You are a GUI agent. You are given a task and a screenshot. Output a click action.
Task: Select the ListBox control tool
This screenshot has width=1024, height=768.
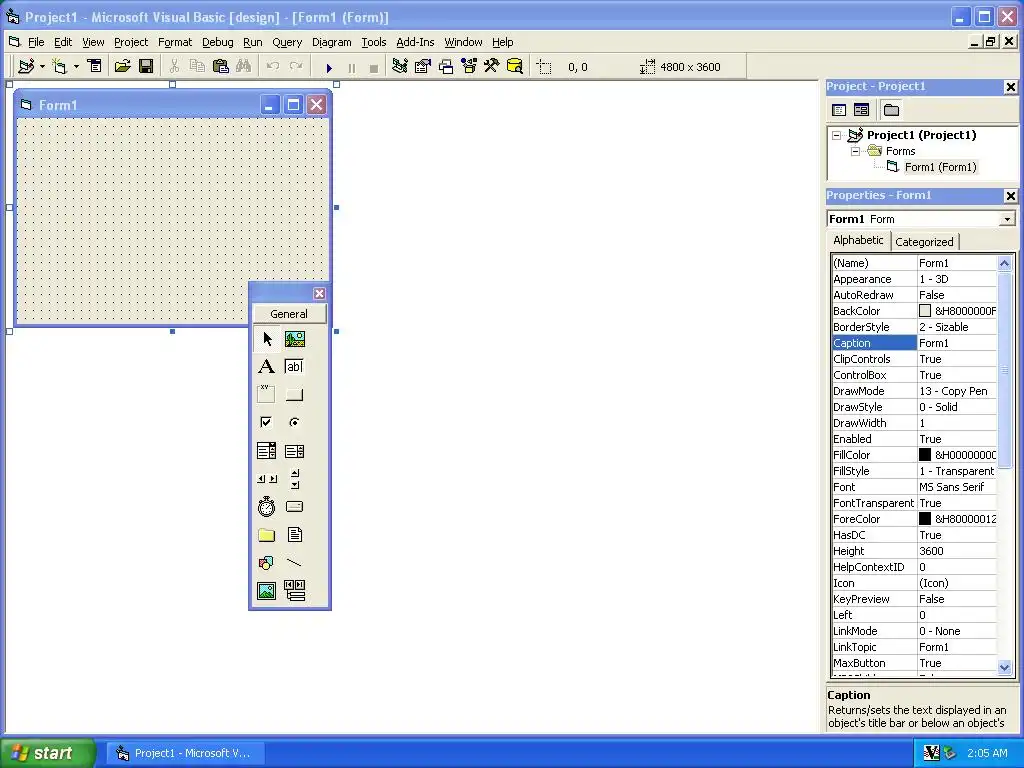(295, 451)
